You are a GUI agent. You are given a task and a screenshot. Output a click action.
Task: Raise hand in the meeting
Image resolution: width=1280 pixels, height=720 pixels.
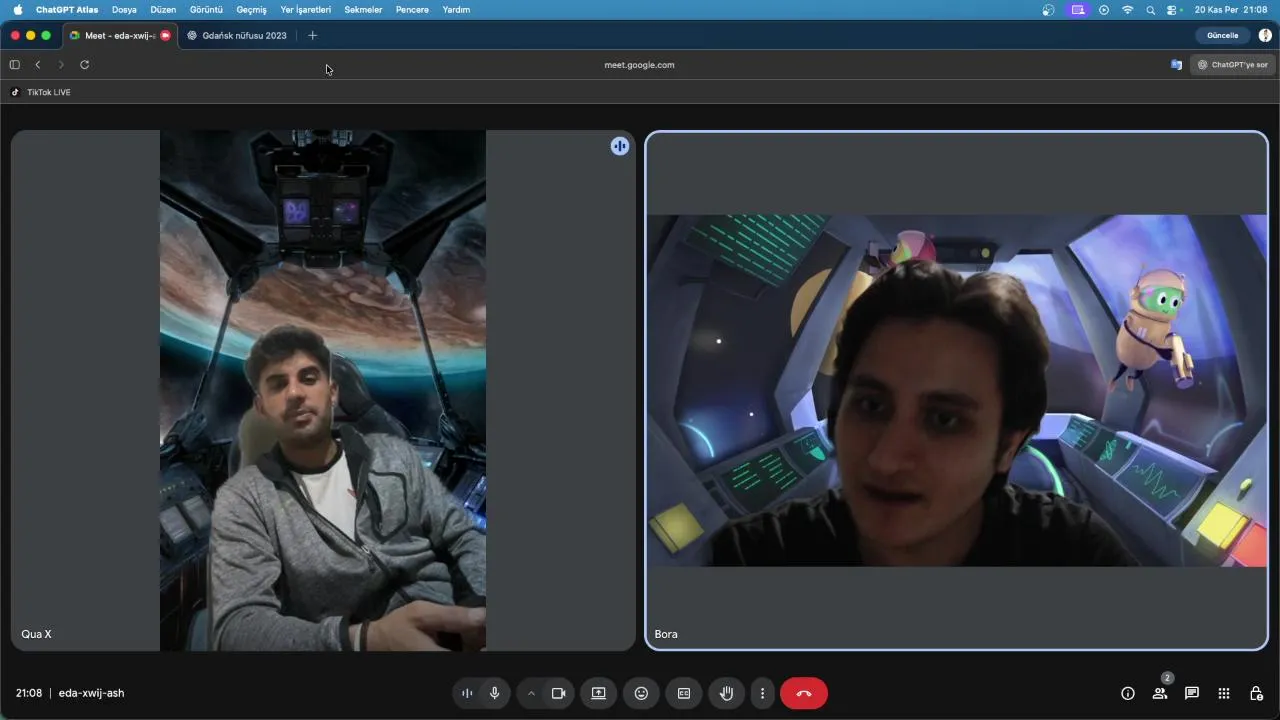(727, 693)
